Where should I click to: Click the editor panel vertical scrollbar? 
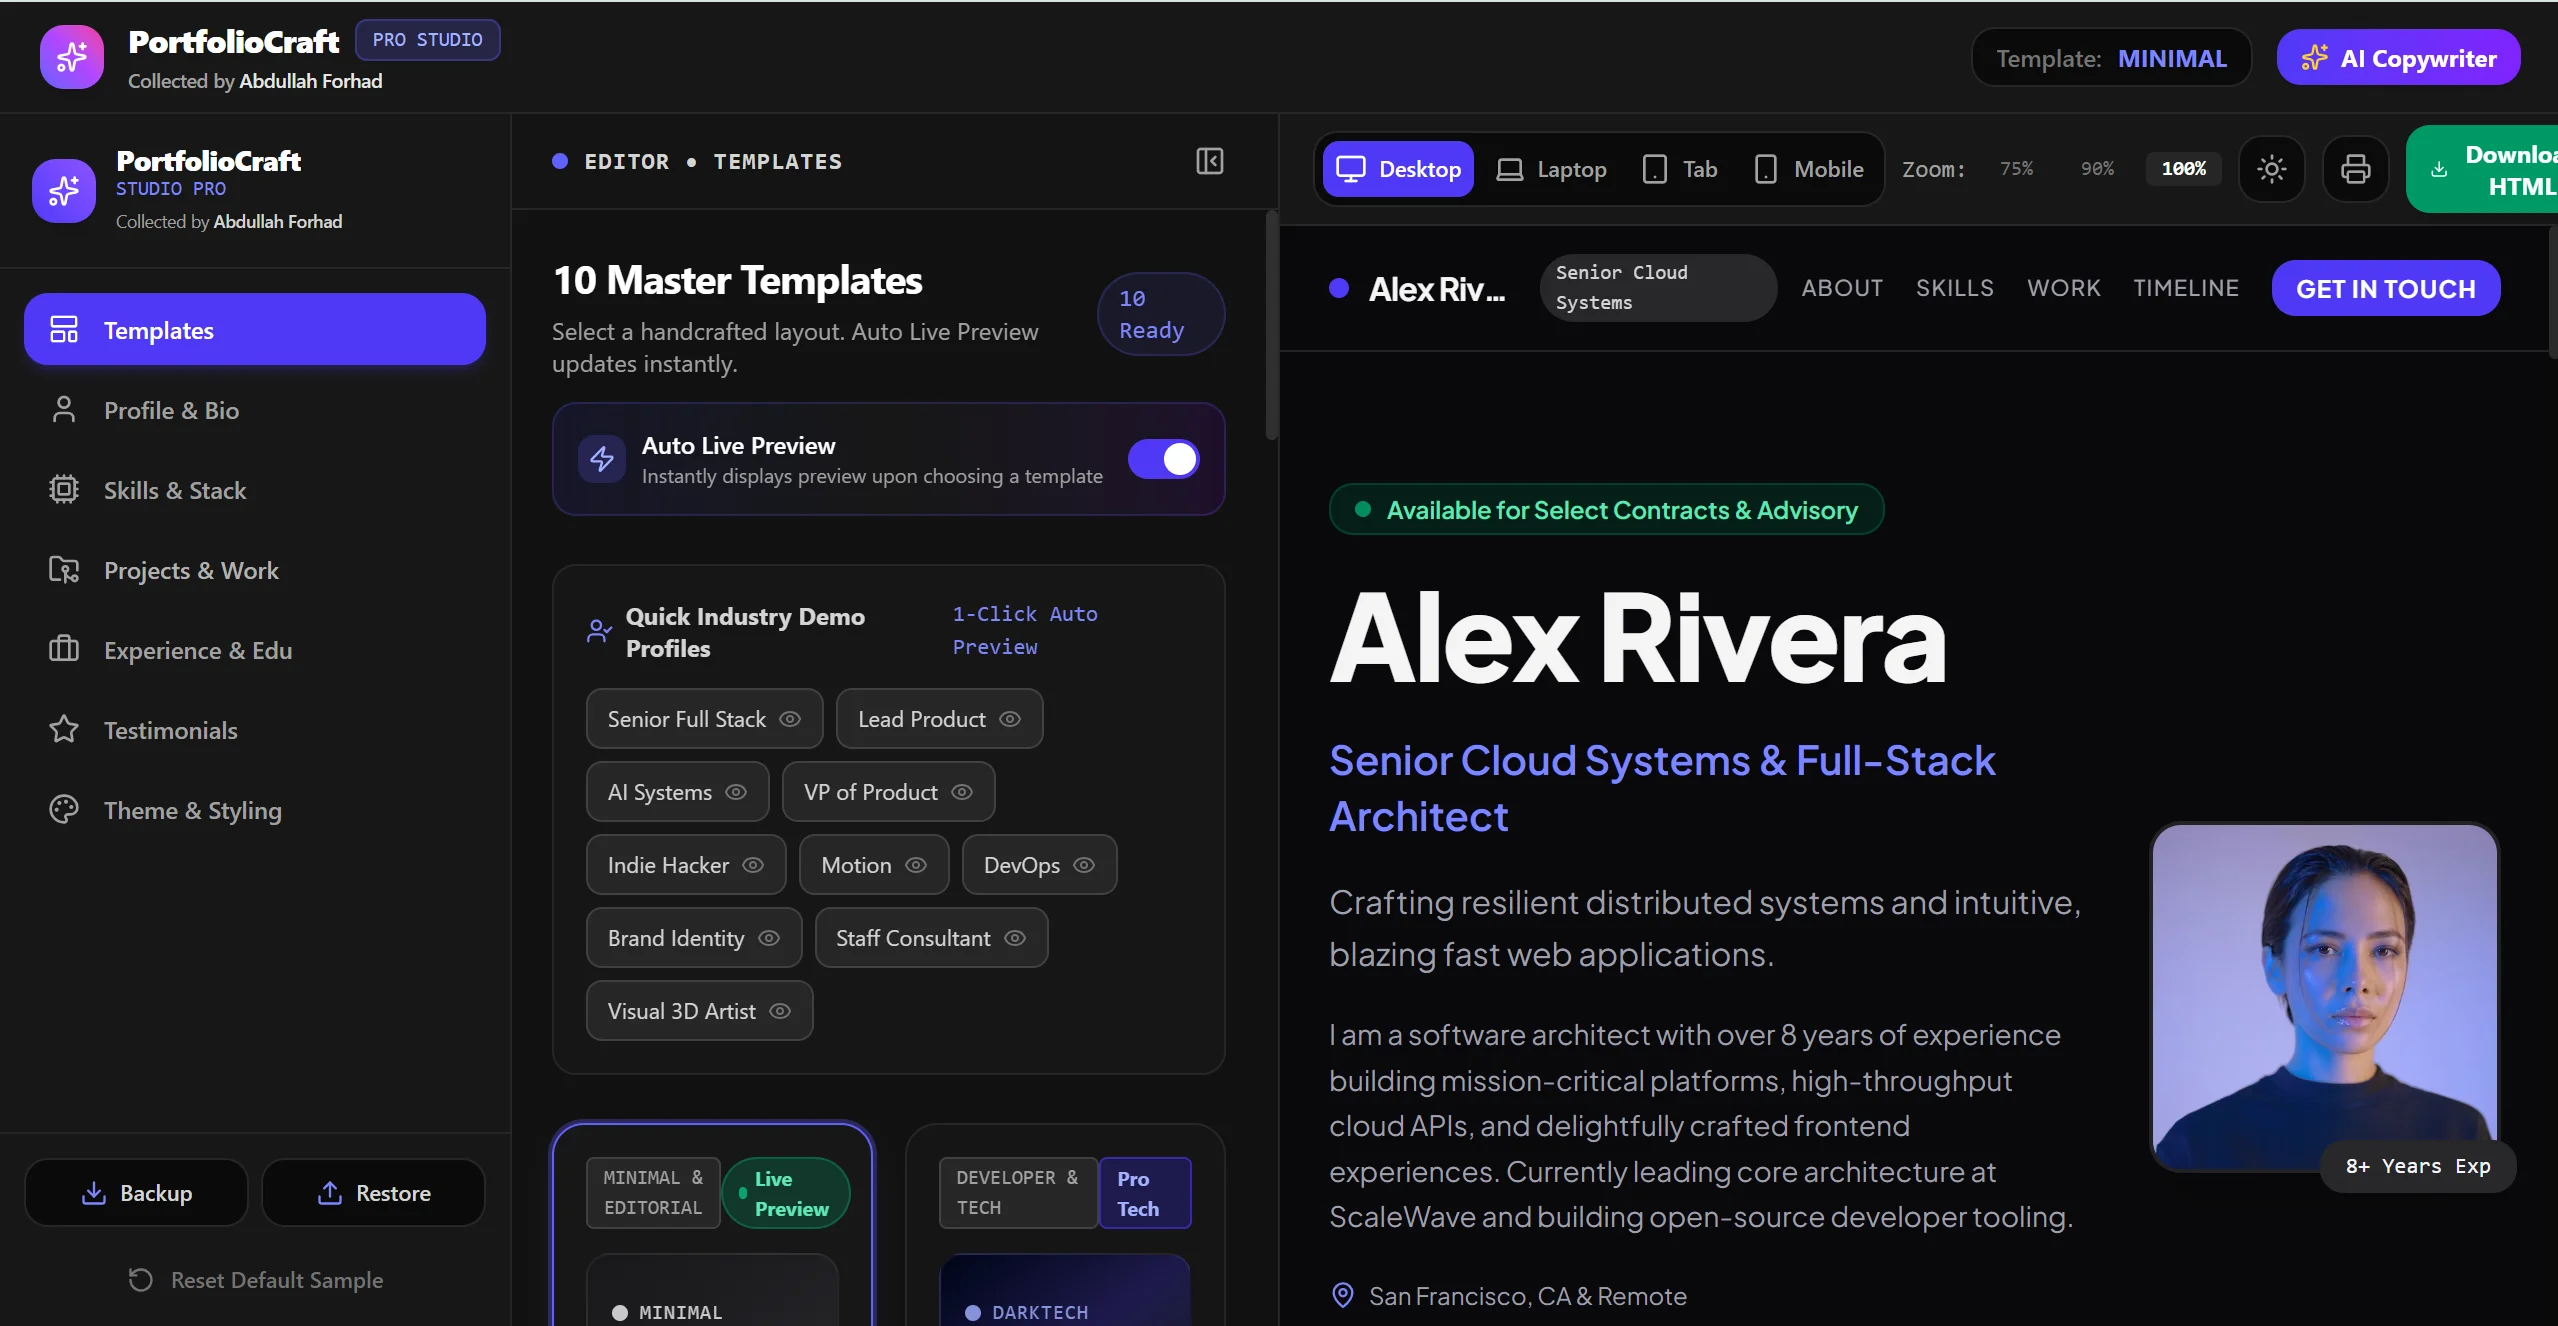pyautogui.click(x=1271, y=325)
